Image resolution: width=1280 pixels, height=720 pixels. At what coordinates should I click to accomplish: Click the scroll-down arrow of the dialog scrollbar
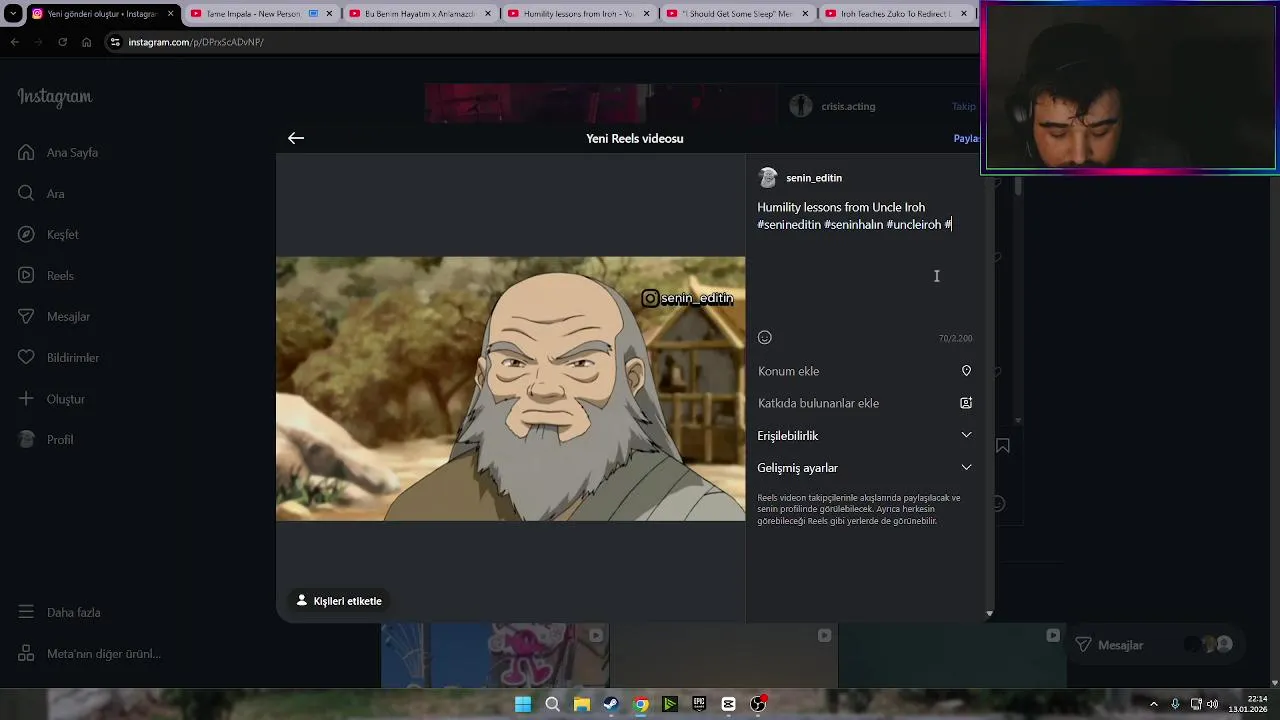tap(989, 613)
